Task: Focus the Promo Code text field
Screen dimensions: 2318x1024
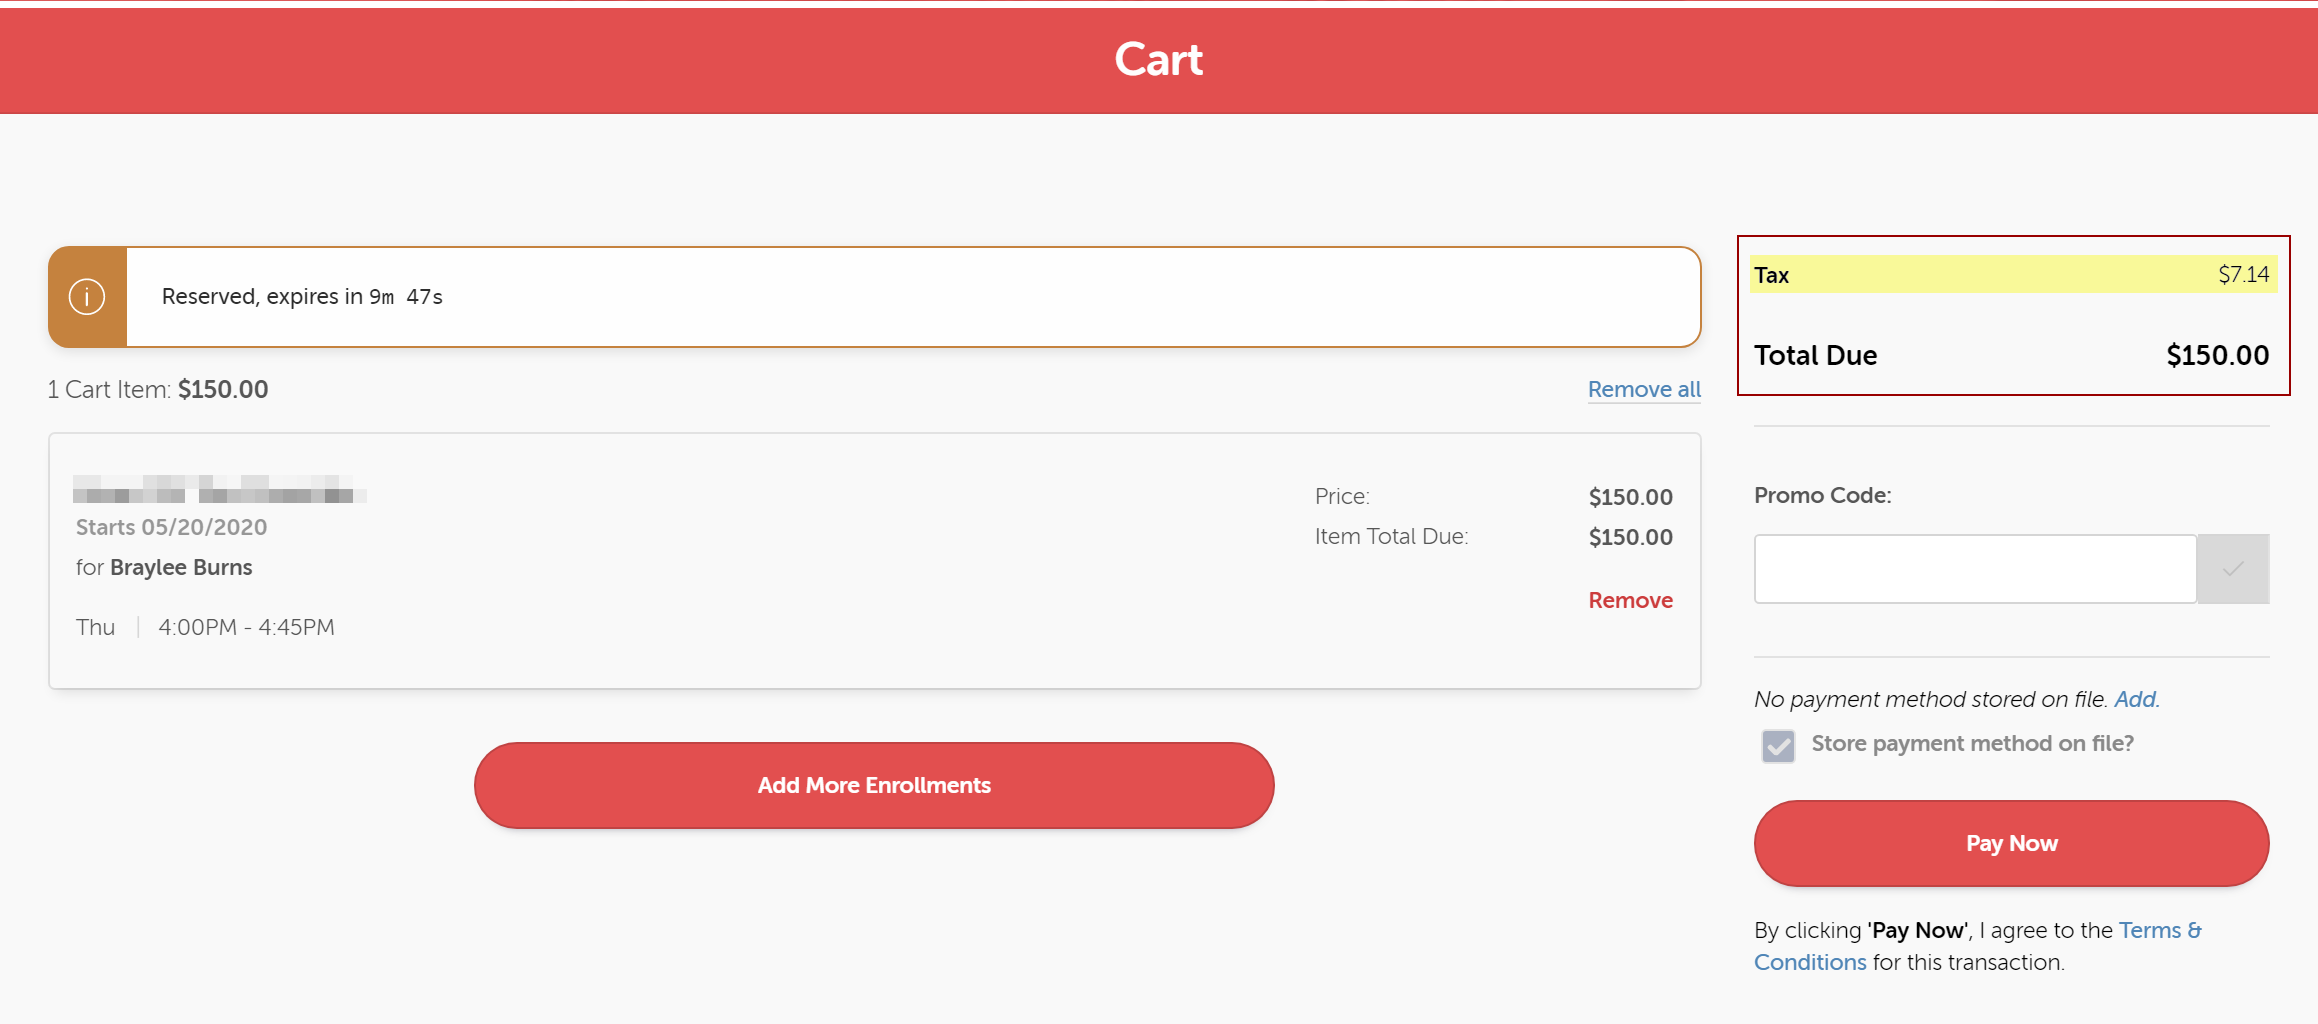Action: point(1974,569)
